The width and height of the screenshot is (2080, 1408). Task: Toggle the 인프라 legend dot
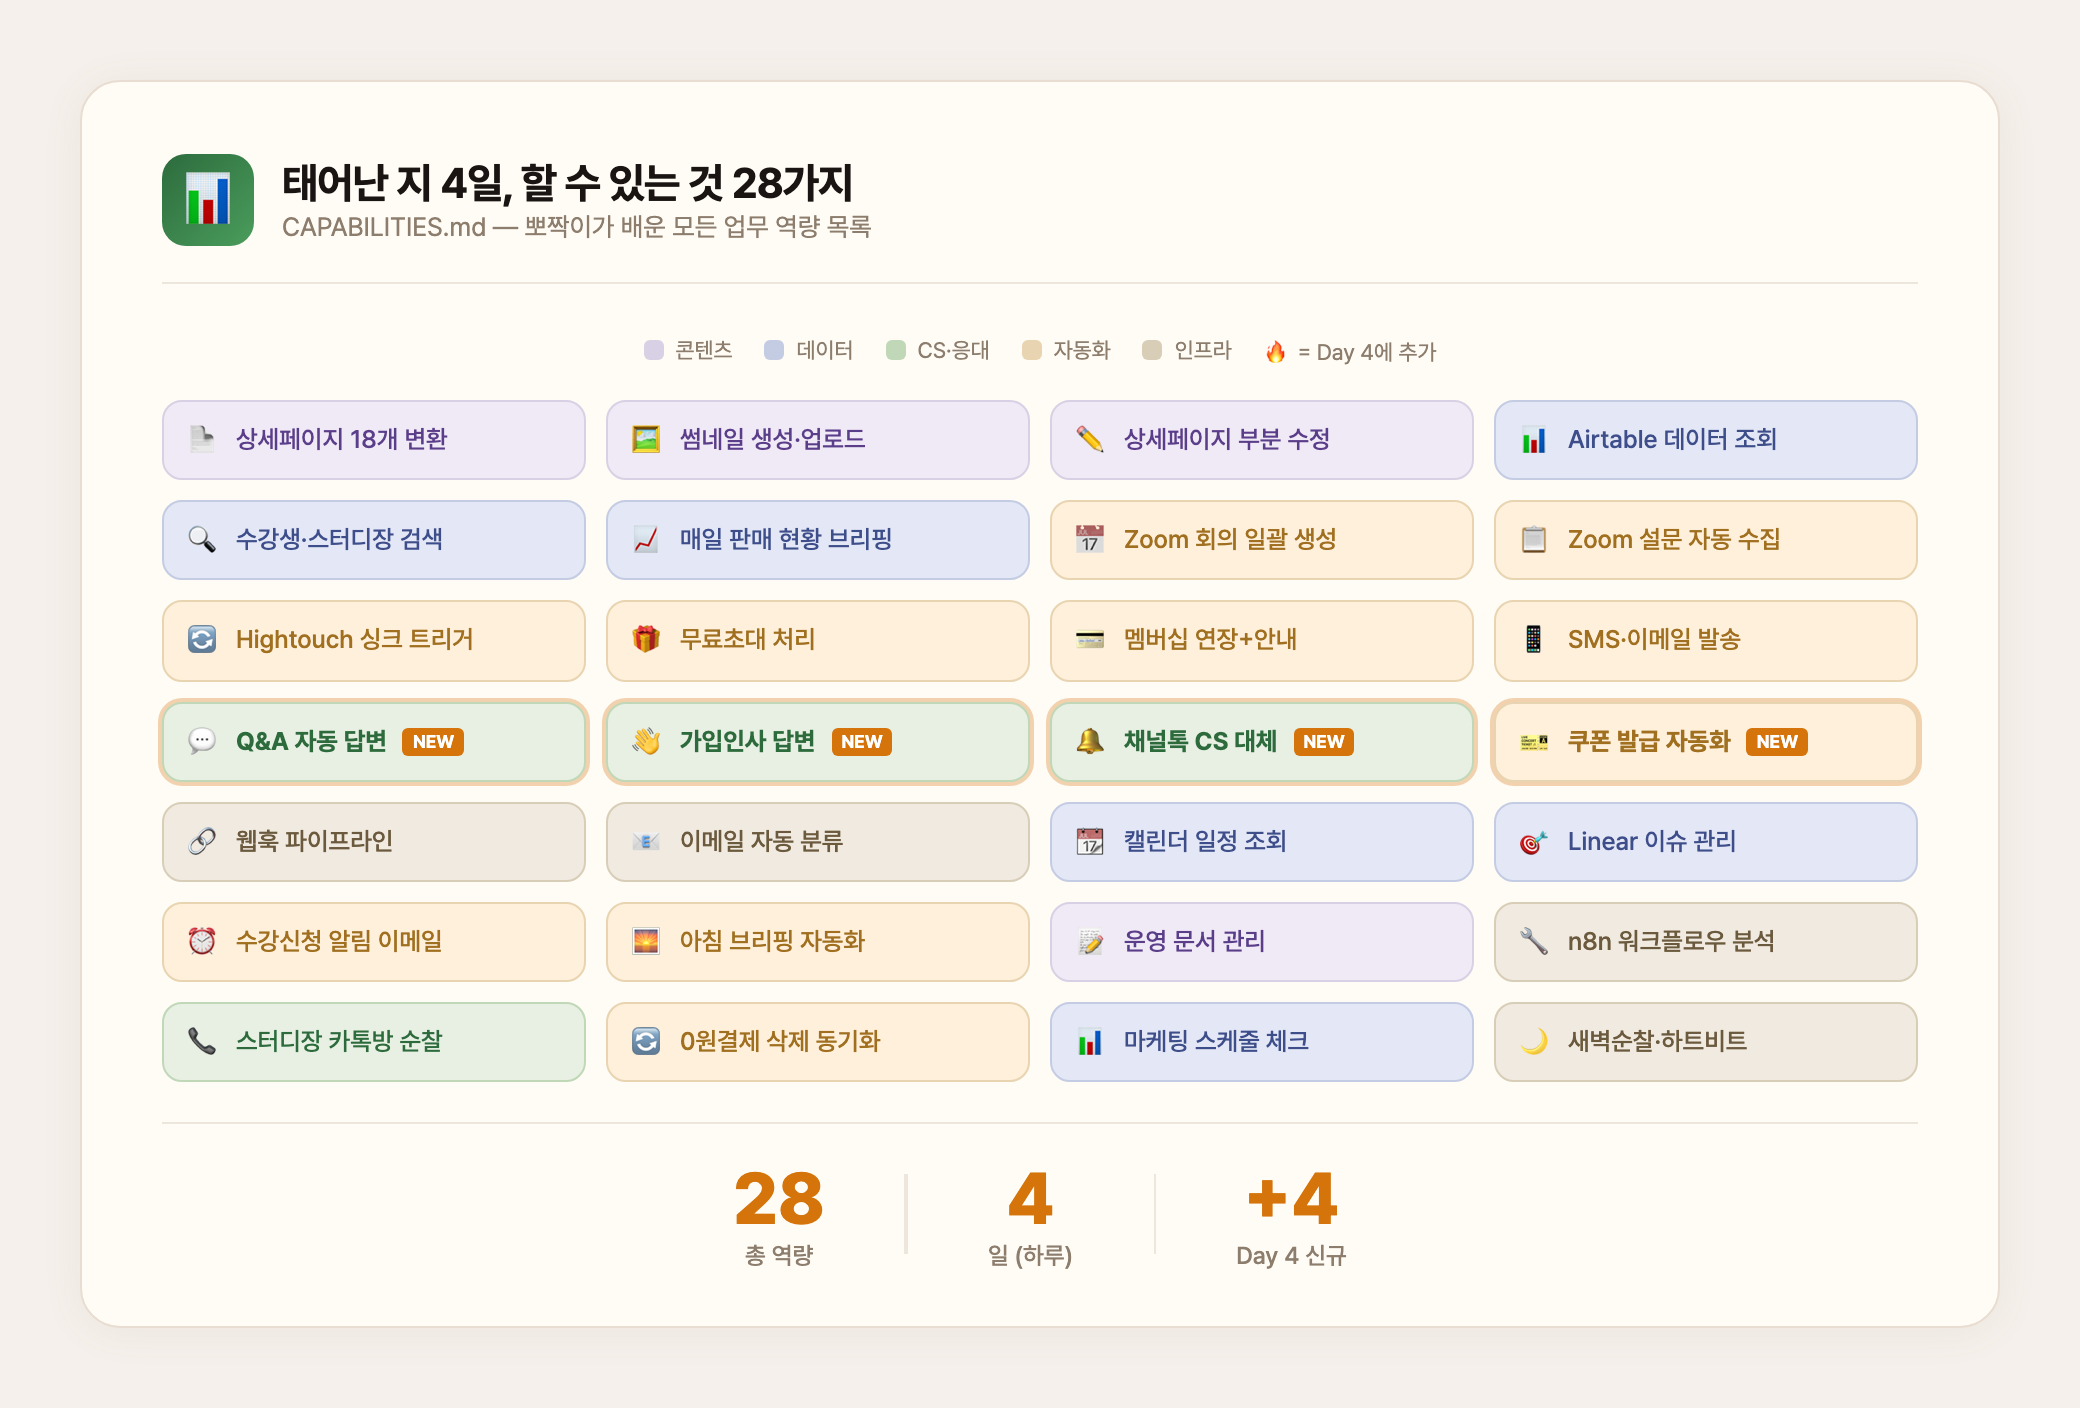click(1153, 350)
